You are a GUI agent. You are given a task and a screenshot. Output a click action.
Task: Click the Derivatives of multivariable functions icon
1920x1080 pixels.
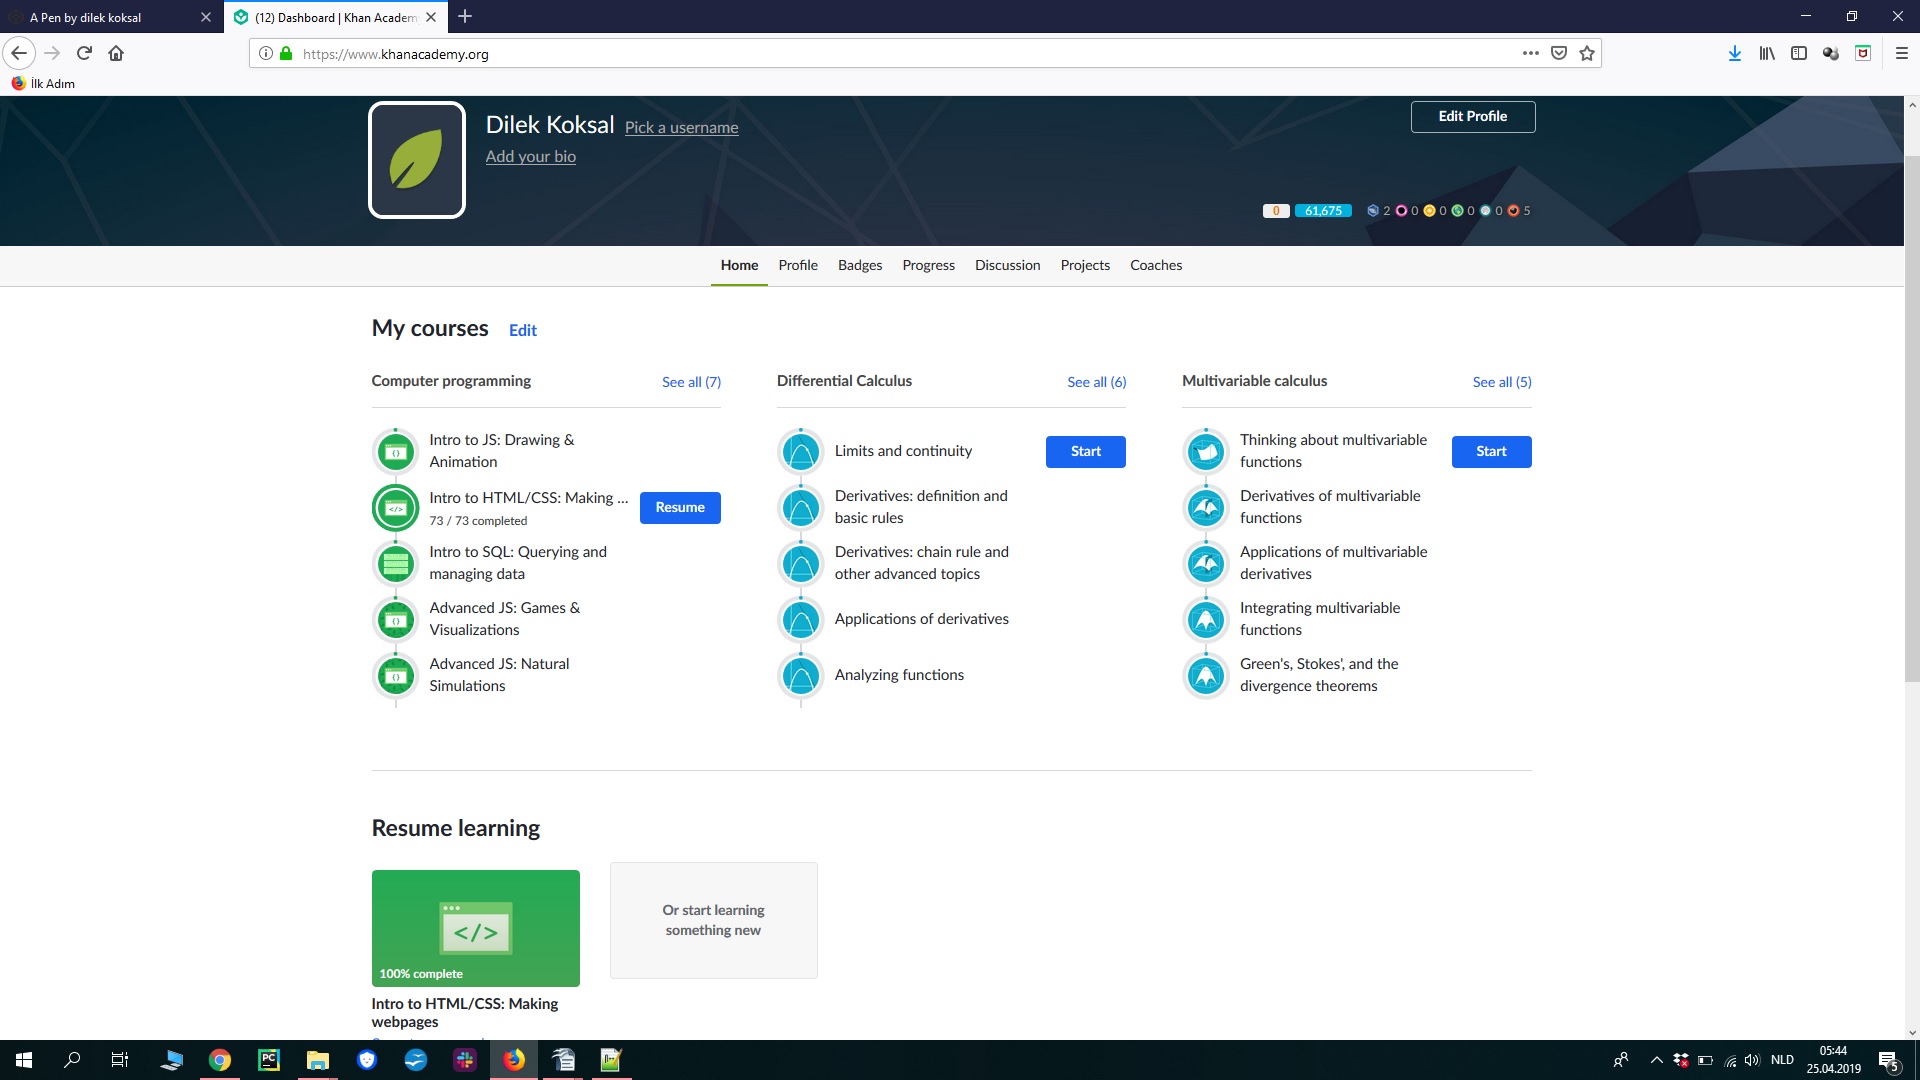(x=1206, y=508)
